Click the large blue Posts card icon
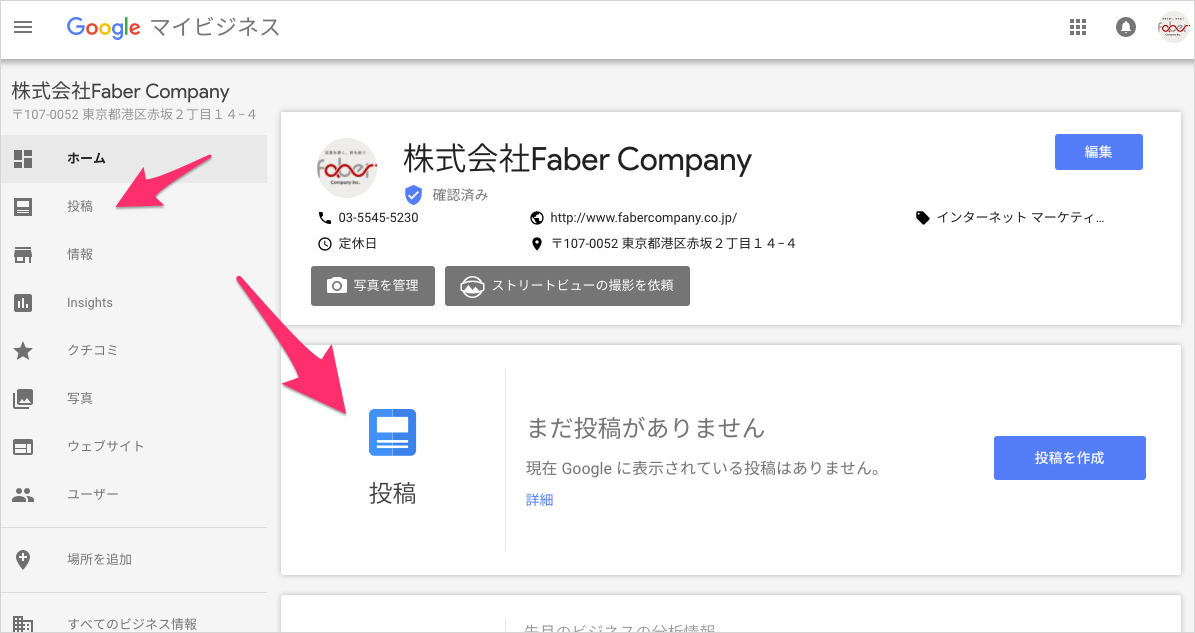The width and height of the screenshot is (1195, 633). pyautogui.click(x=392, y=432)
